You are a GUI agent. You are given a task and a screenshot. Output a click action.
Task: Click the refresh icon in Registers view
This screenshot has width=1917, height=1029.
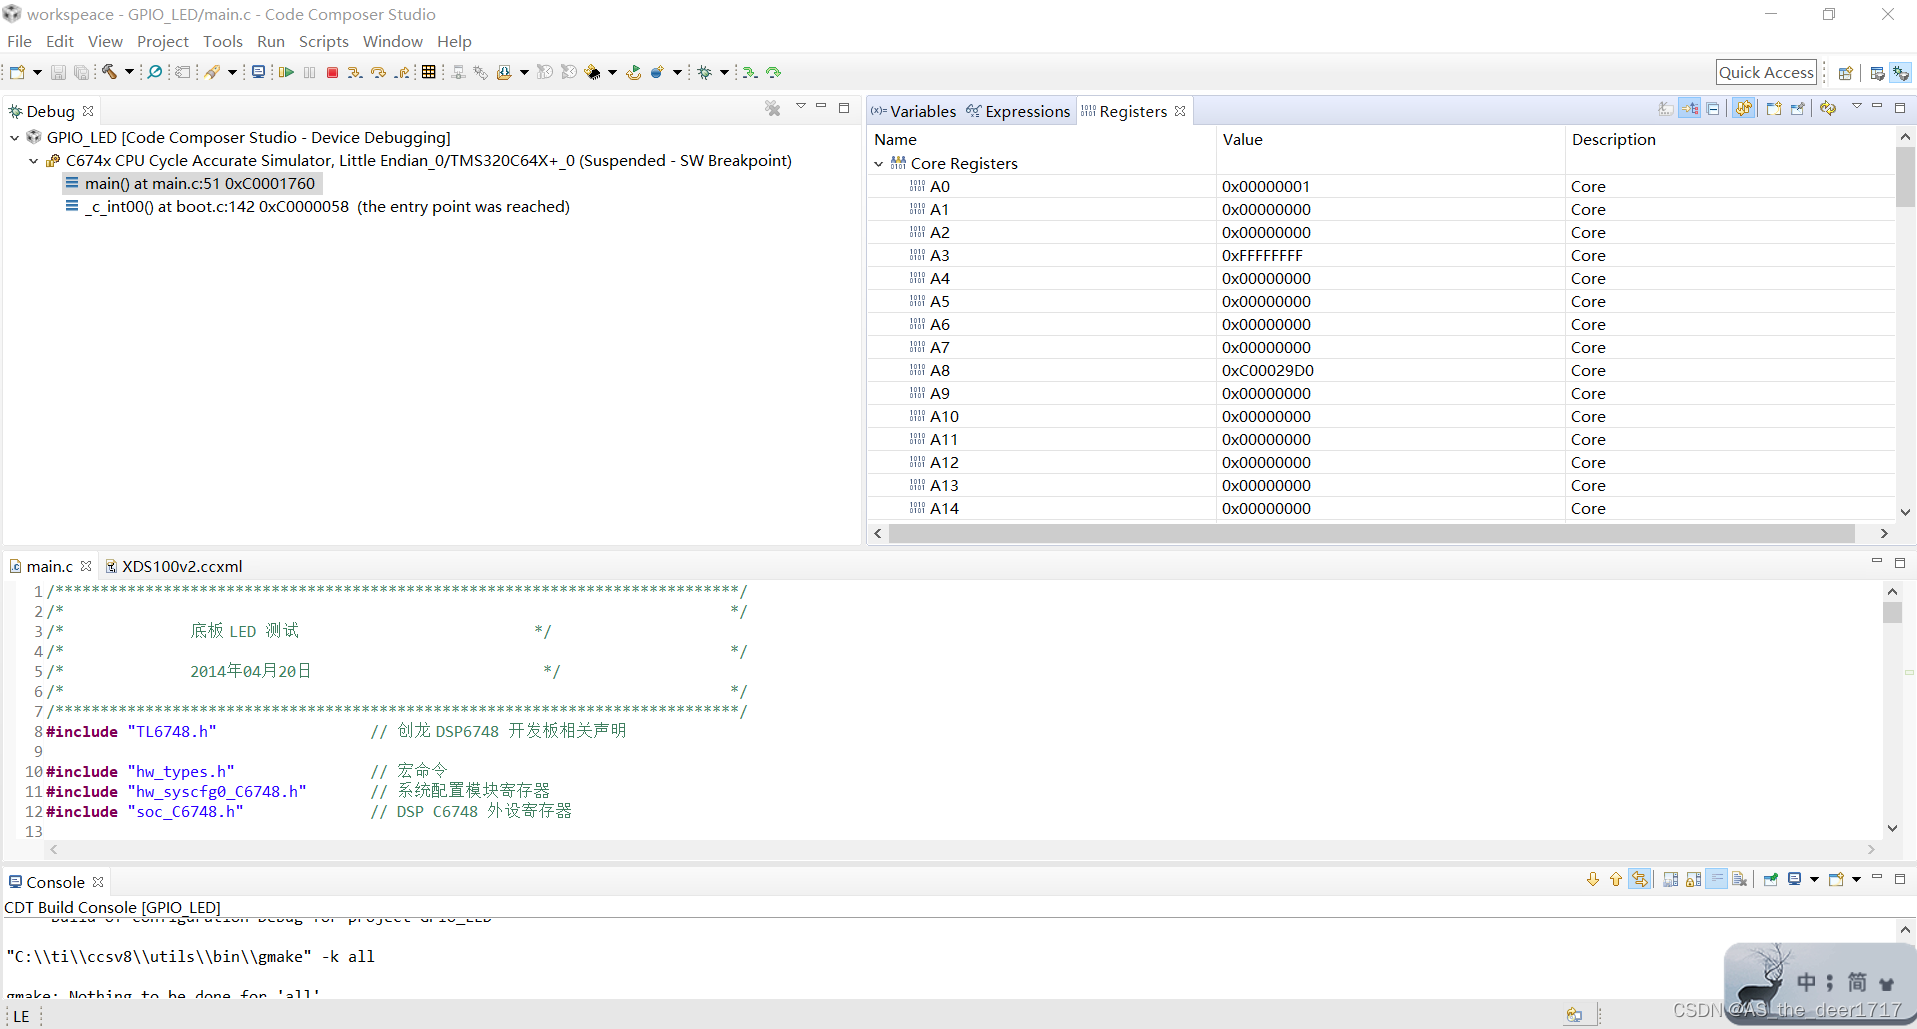coord(1828,108)
